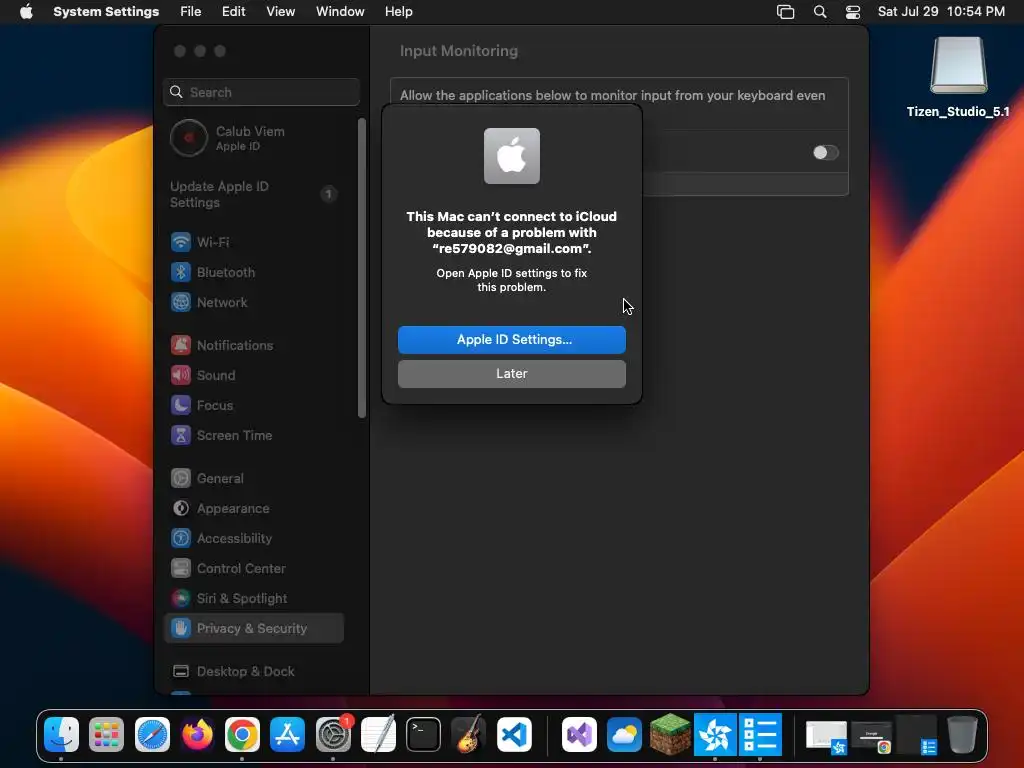Open the Apple menu
The image size is (1024, 768).
point(26,12)
